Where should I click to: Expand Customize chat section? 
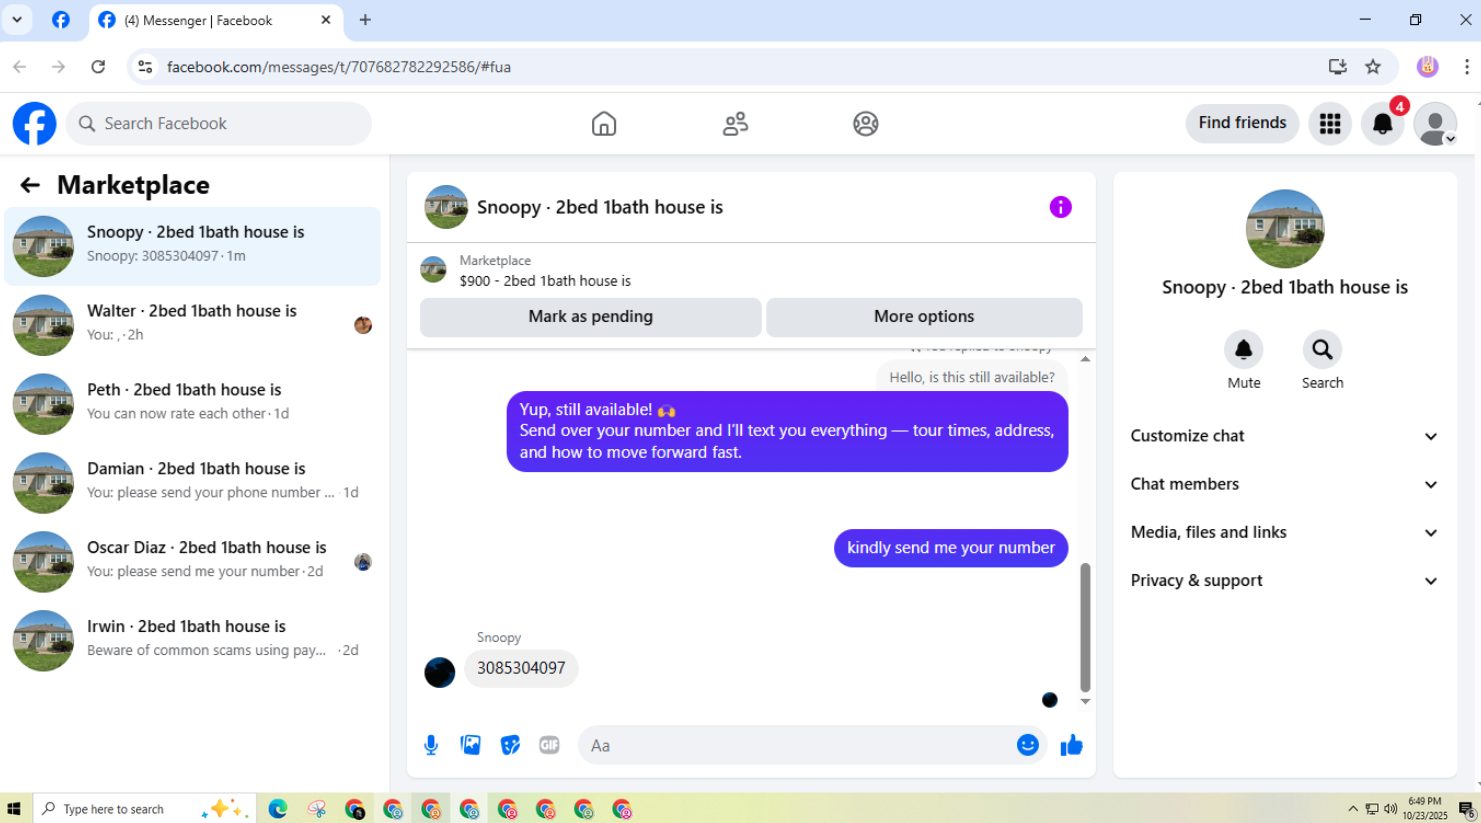click(1284, 436)
